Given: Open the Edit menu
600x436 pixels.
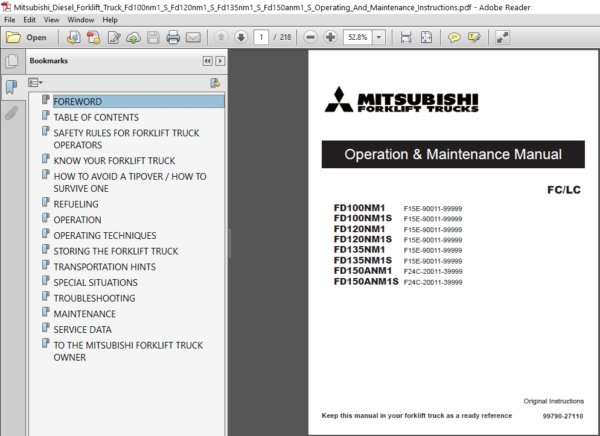Looking at the screenshot, I should click(29, 20).
